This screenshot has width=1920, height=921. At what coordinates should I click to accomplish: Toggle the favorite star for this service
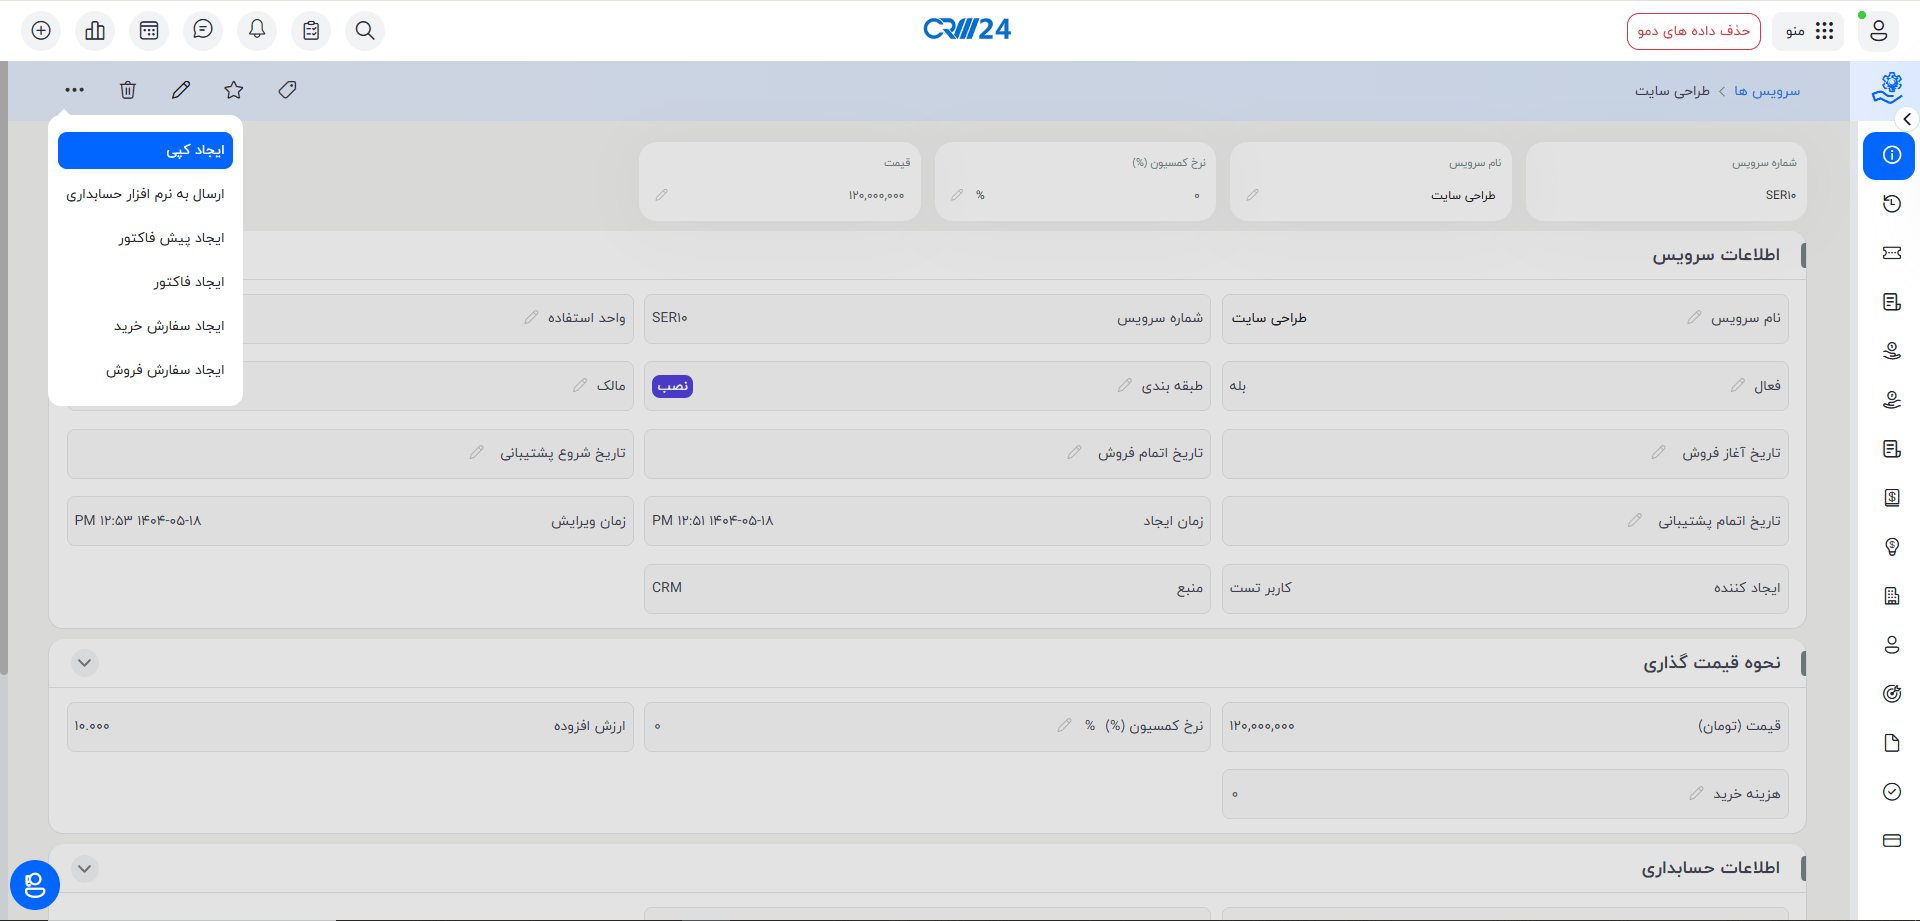233,90
